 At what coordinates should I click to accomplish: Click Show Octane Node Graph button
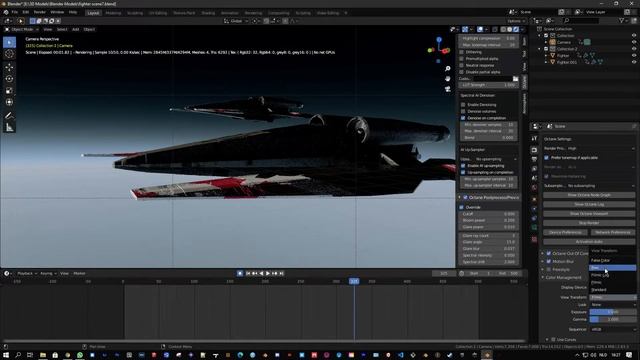(589, 195)
